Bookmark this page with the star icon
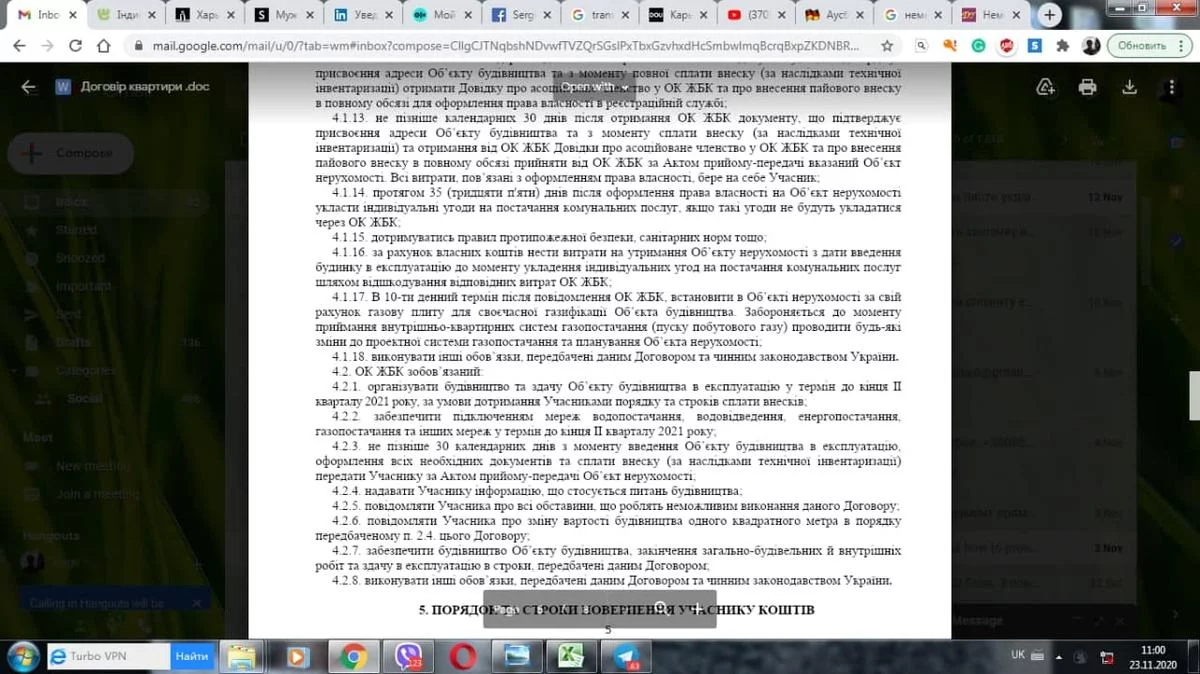 click(887, 46)
